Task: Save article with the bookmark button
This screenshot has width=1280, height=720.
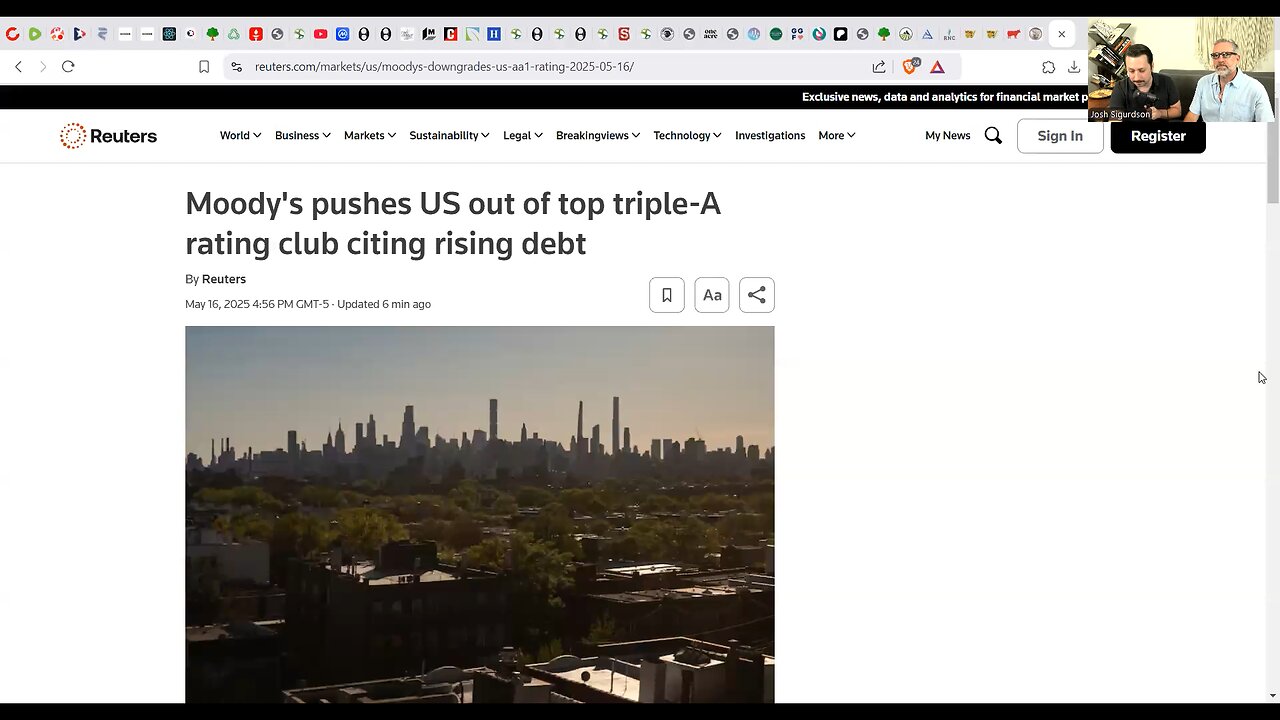Action: coord(667,295)
